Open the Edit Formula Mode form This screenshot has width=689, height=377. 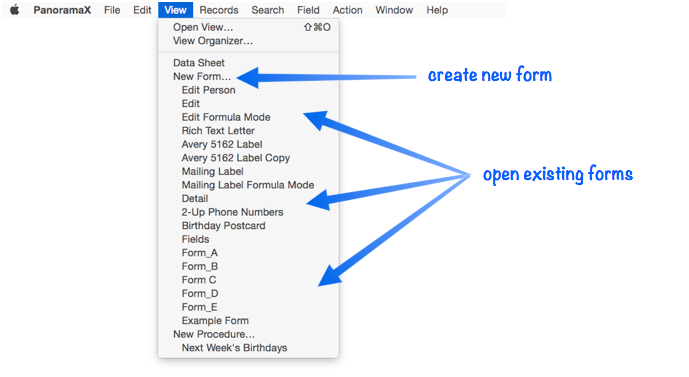pos(249,117)
